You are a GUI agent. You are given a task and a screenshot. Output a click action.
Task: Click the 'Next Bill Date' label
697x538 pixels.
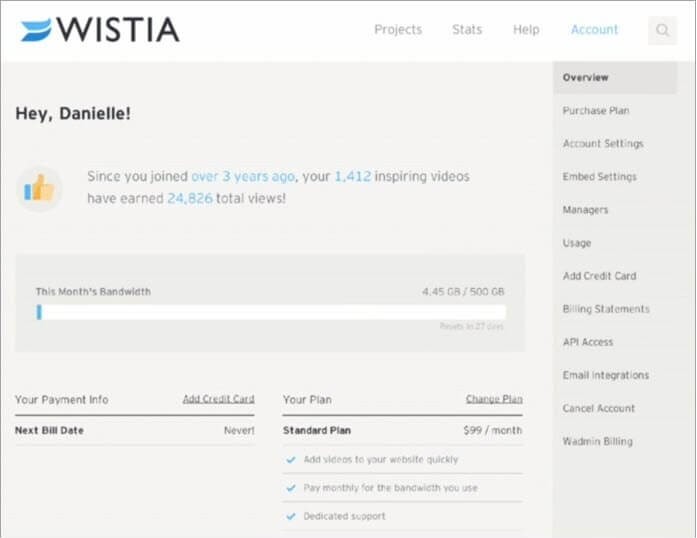pos(49,430)
